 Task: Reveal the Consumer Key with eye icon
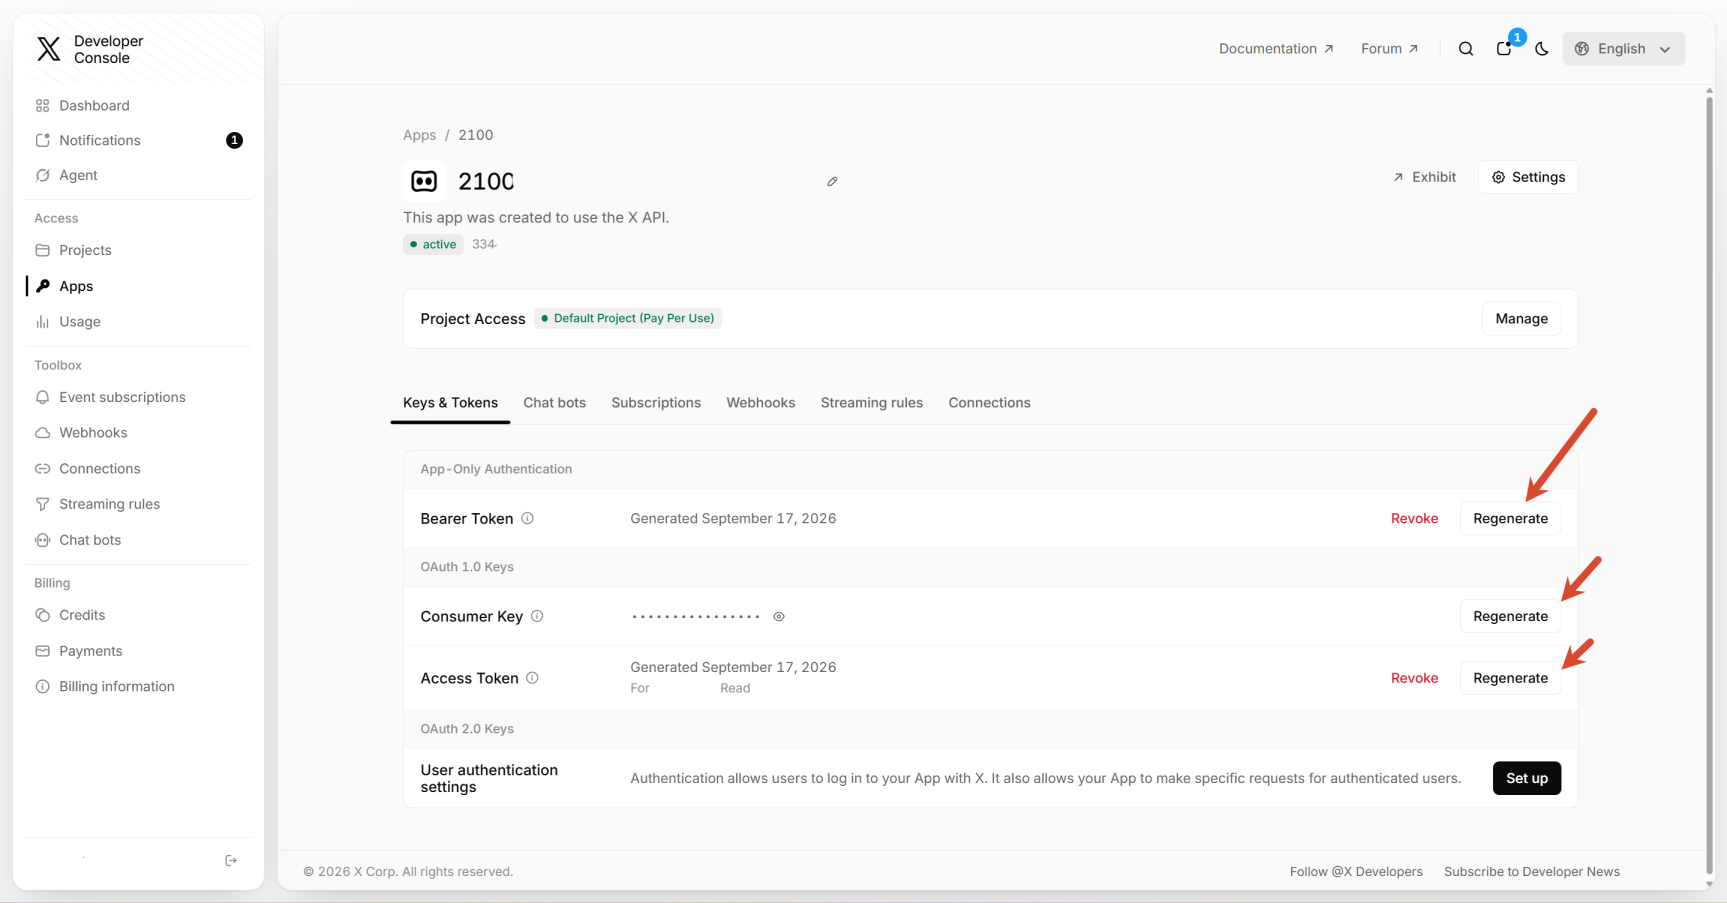coord(779,617)
